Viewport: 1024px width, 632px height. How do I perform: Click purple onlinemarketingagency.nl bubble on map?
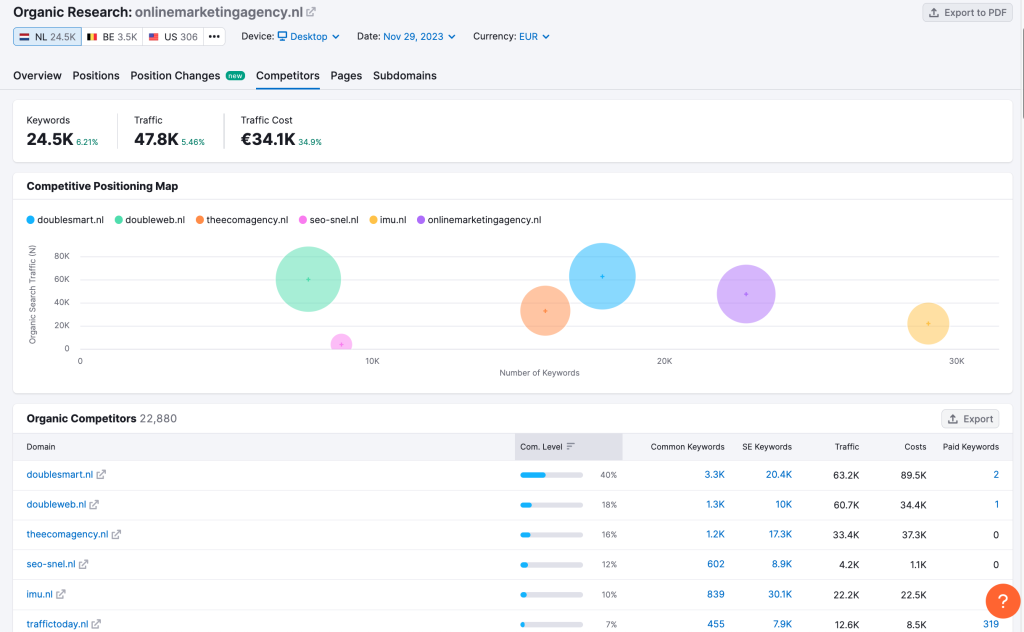coord(746,294)
